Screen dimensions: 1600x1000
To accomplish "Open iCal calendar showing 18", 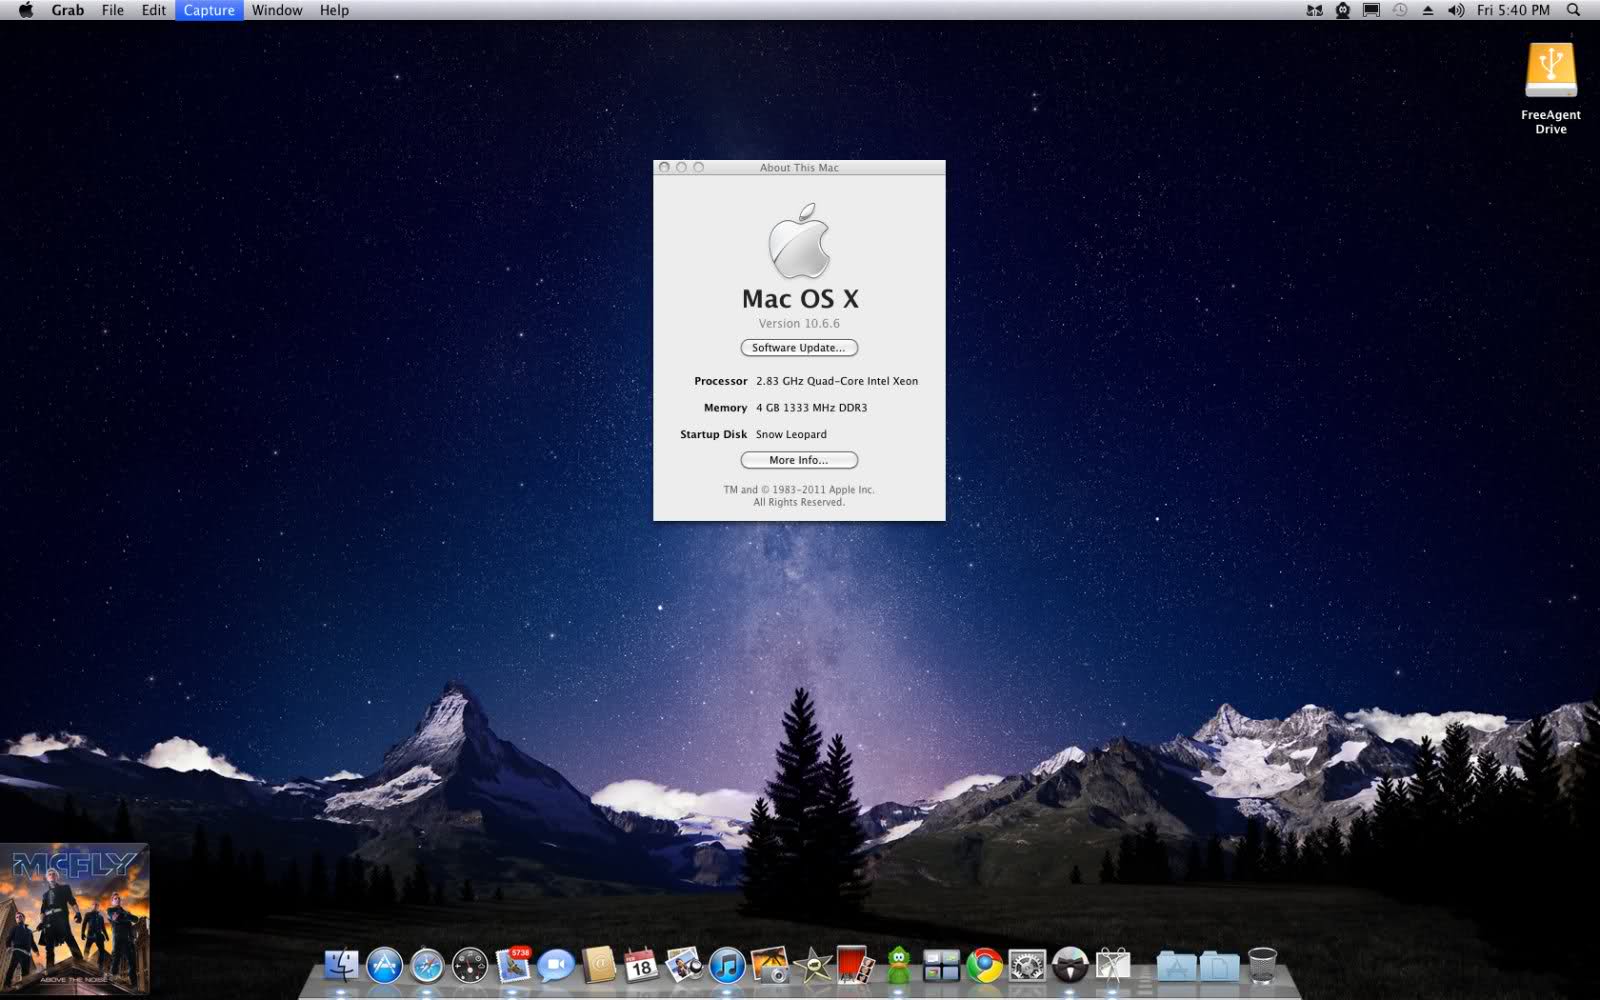I will pos(641,965).
